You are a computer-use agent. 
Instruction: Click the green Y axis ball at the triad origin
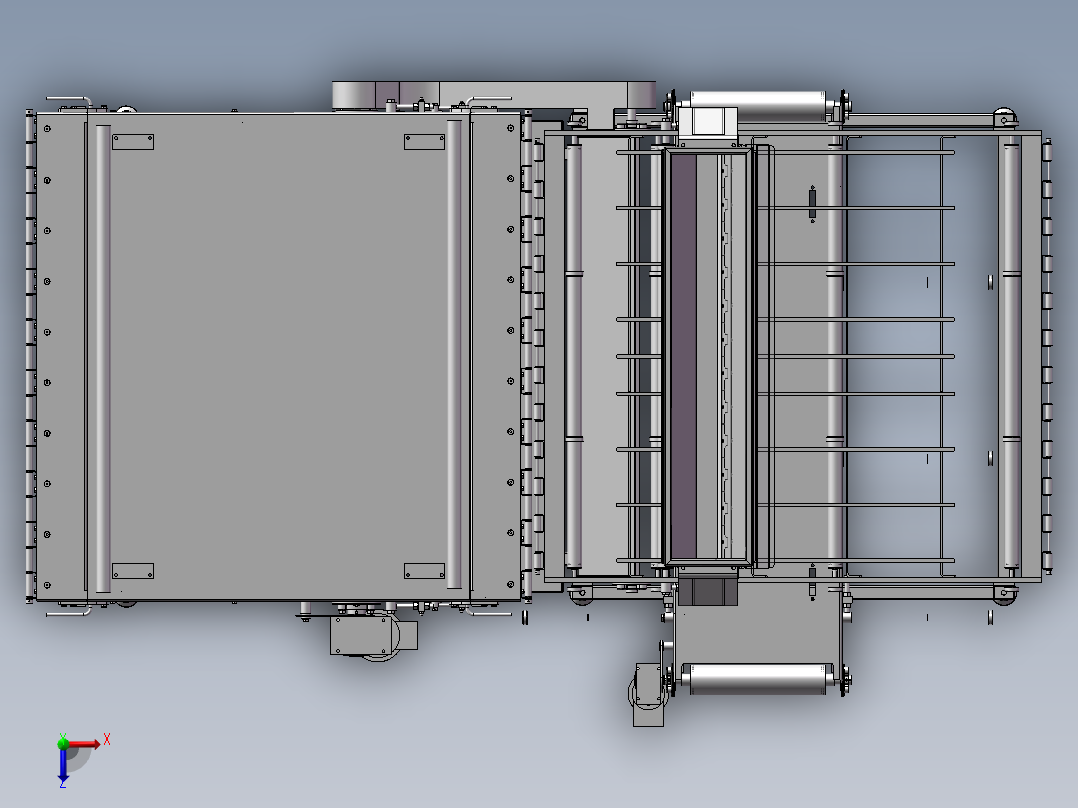(63, 743)
